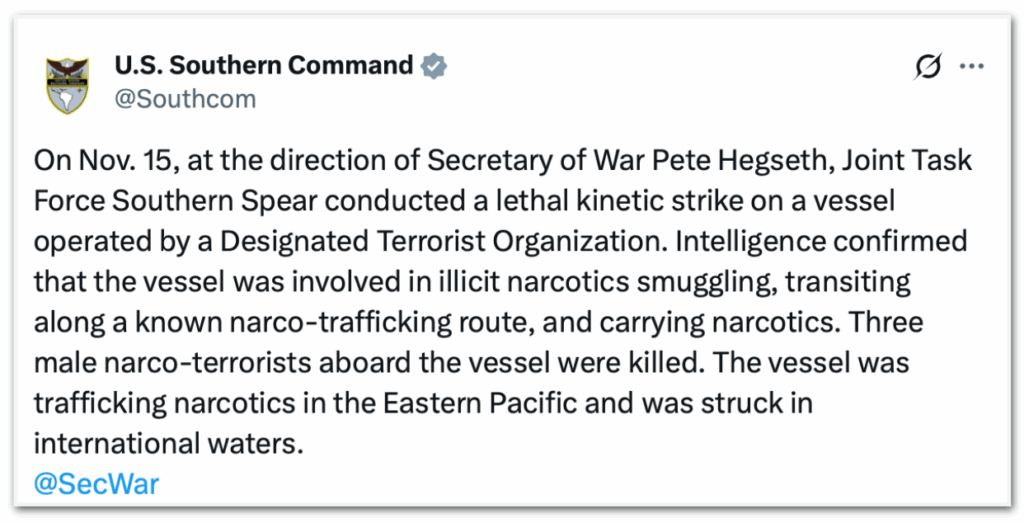
Task: Click the blue verified badge
Action: coord(433,66)
